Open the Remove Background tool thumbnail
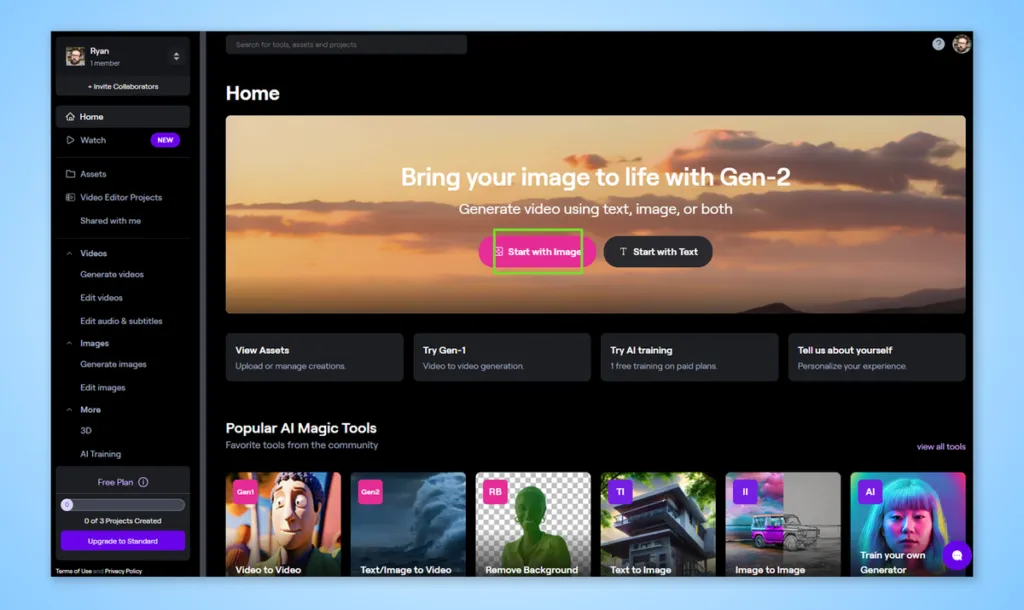This screenshot has width=1024, height=610. click(x=533, y=524)
